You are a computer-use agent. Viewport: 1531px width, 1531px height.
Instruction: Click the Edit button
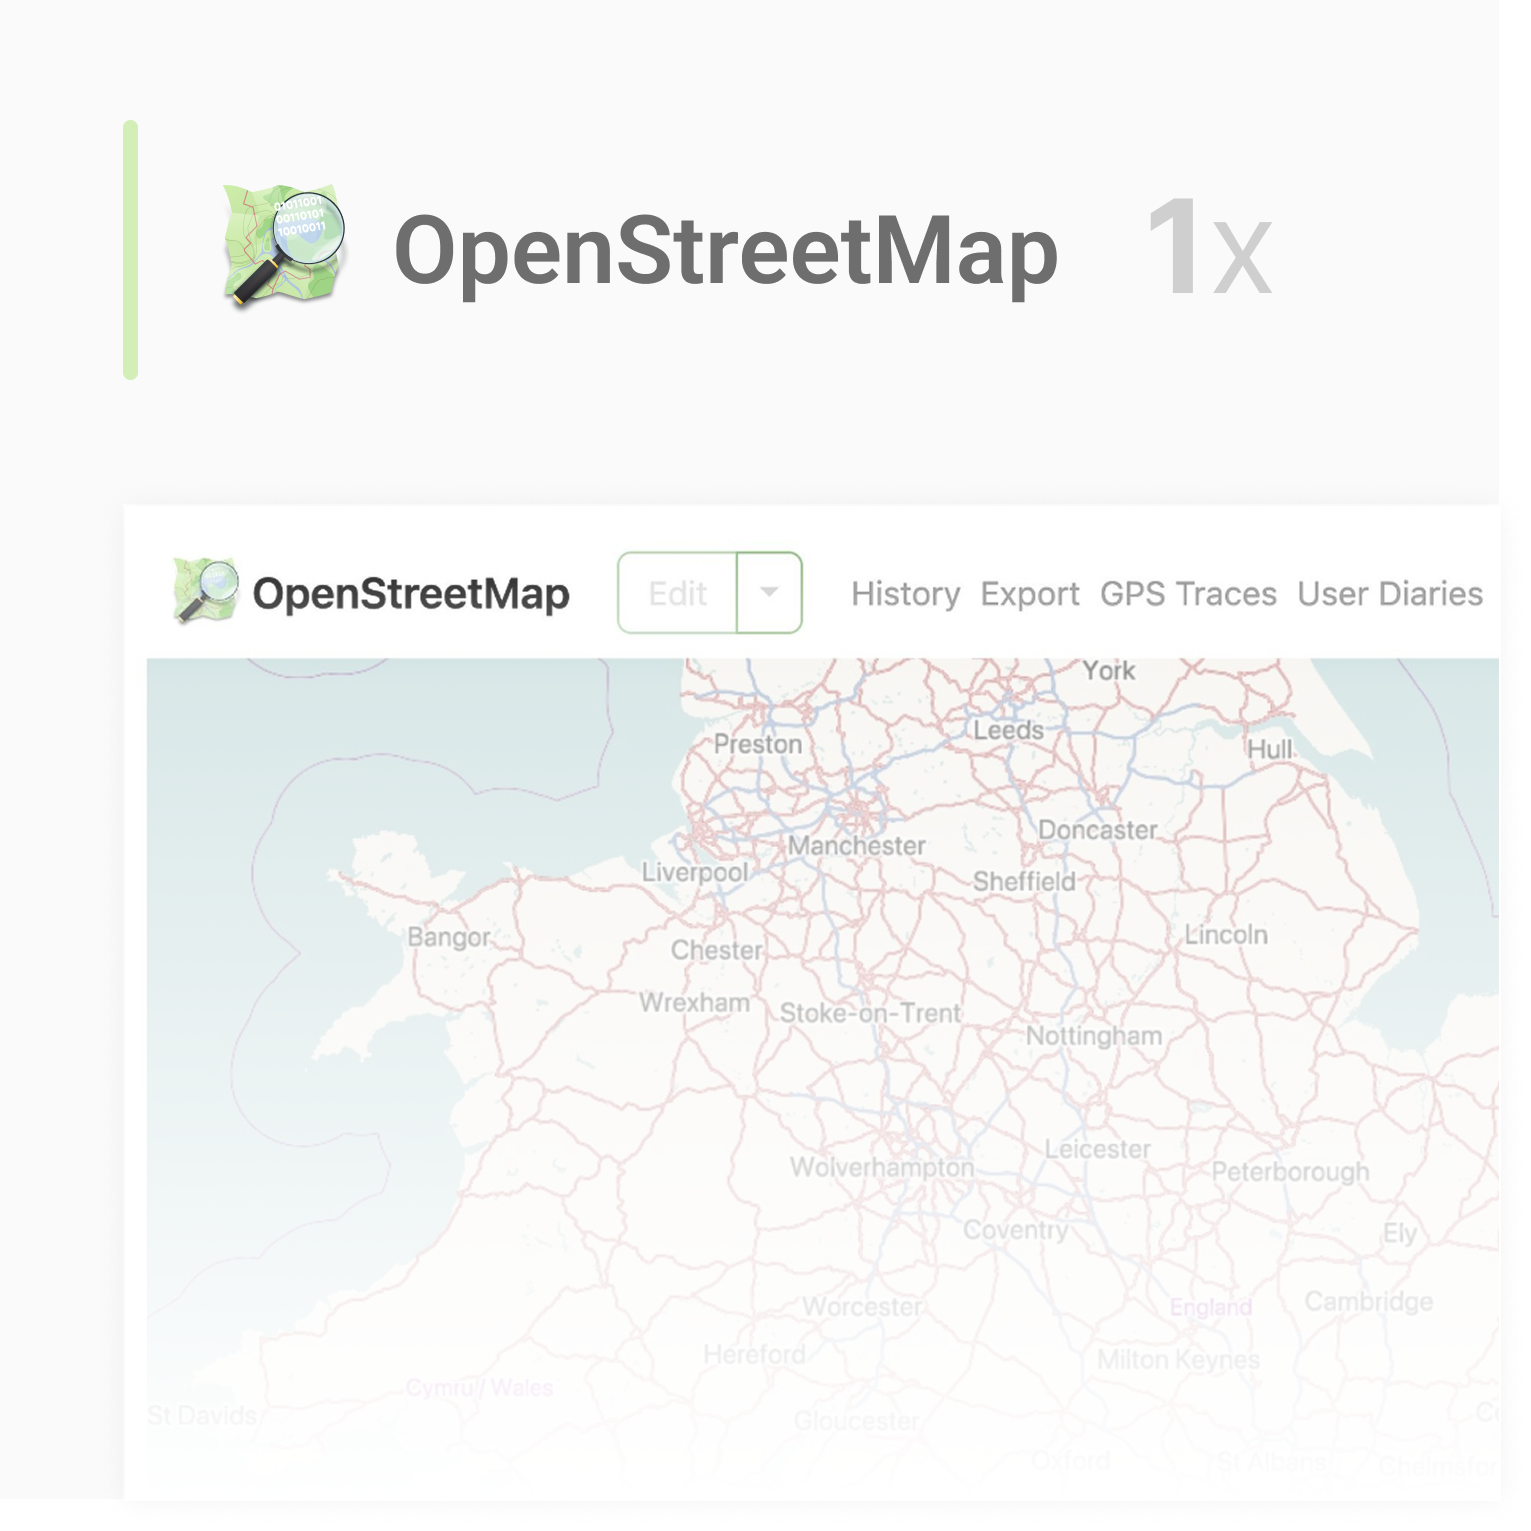(x=678, y=593)
